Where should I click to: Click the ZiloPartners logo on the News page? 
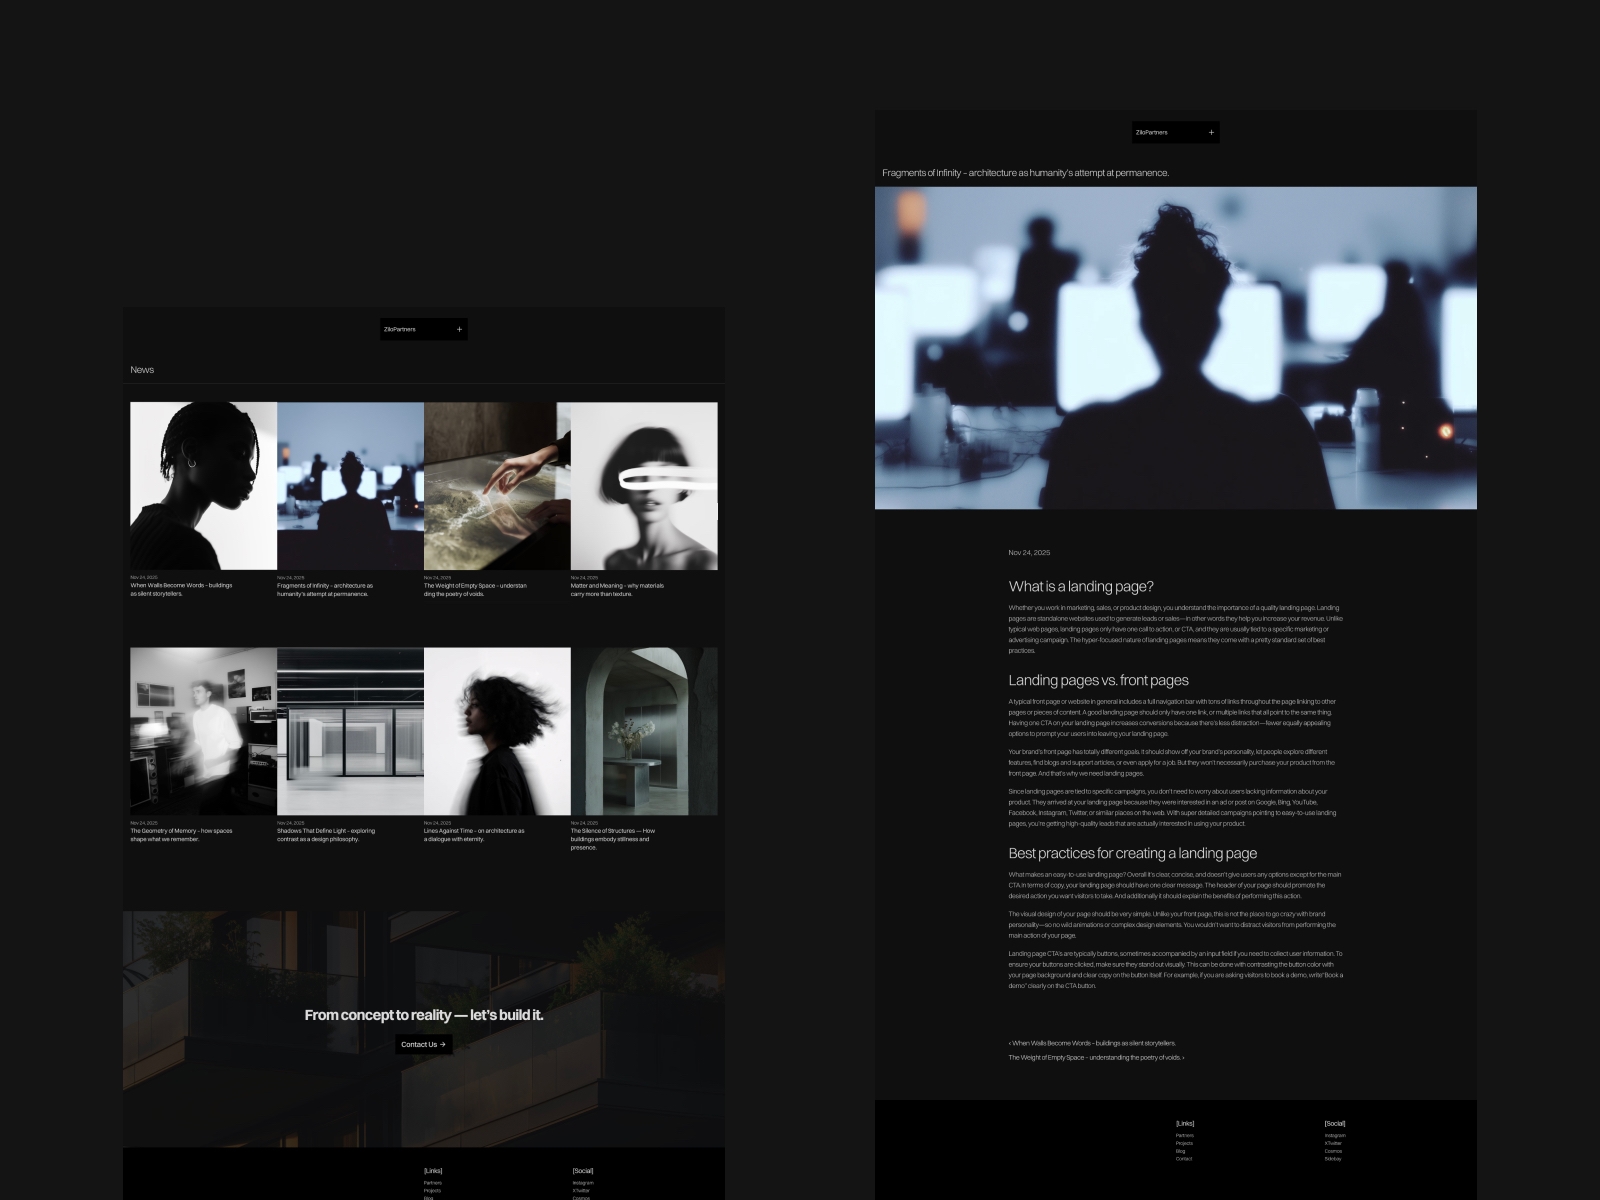[x=401, y=329]
